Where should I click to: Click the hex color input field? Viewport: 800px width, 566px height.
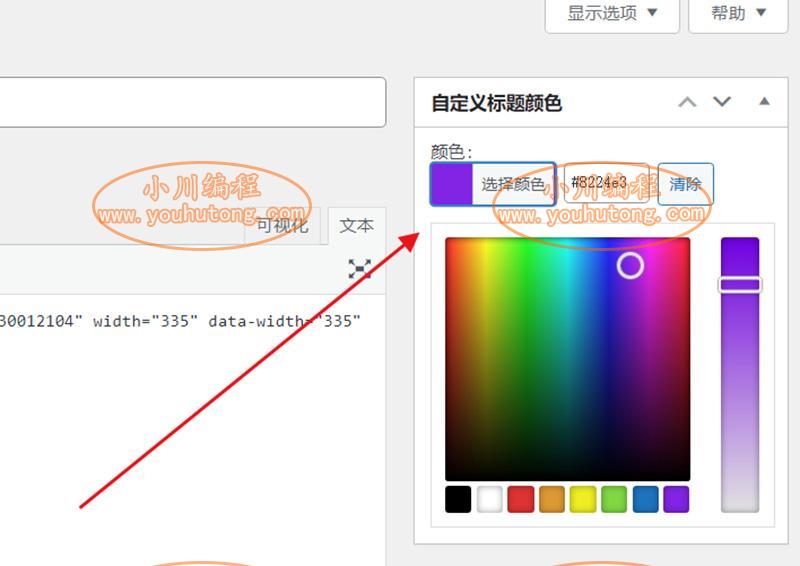606,183
